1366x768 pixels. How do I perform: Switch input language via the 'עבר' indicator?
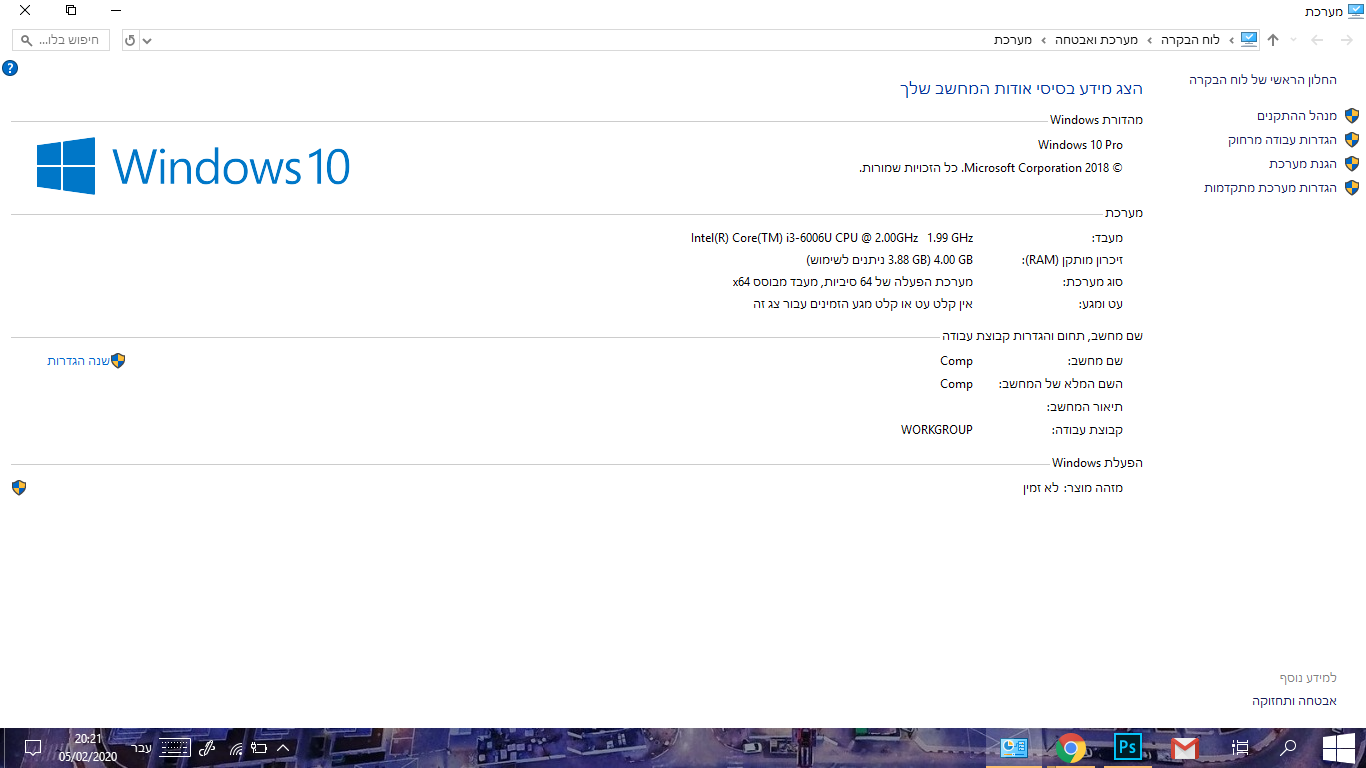click(x=142, y=748)
